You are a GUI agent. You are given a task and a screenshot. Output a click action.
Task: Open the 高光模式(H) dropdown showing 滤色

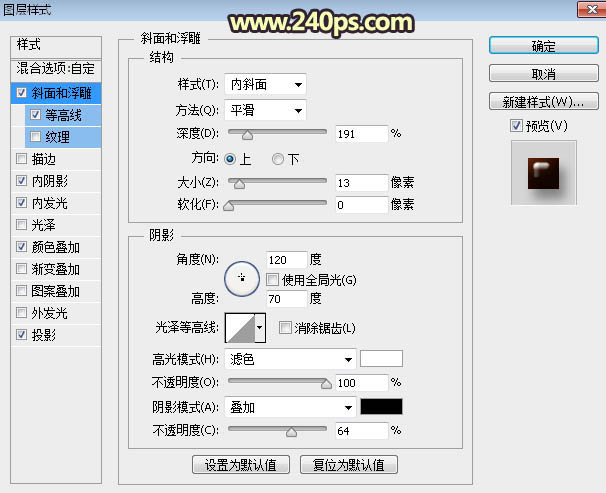coord(290,359)
